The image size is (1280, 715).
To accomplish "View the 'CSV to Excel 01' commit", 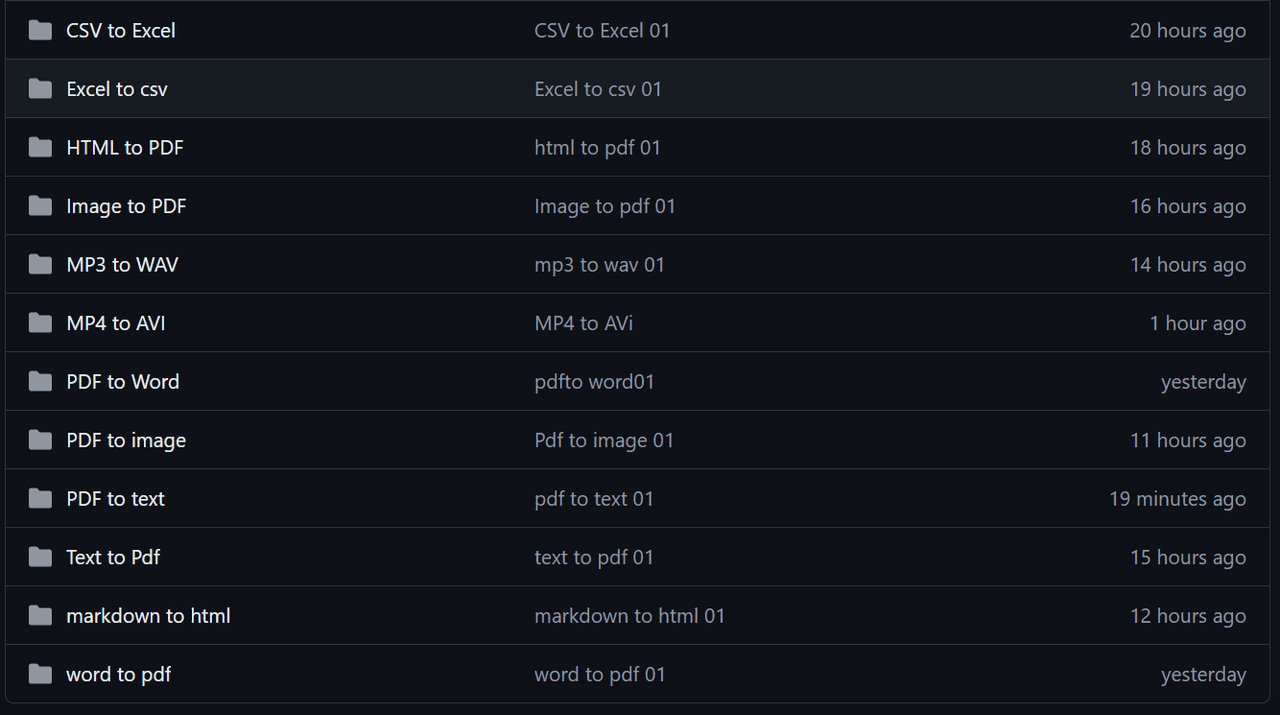I will pyautogui.click(x=602, y=30).
